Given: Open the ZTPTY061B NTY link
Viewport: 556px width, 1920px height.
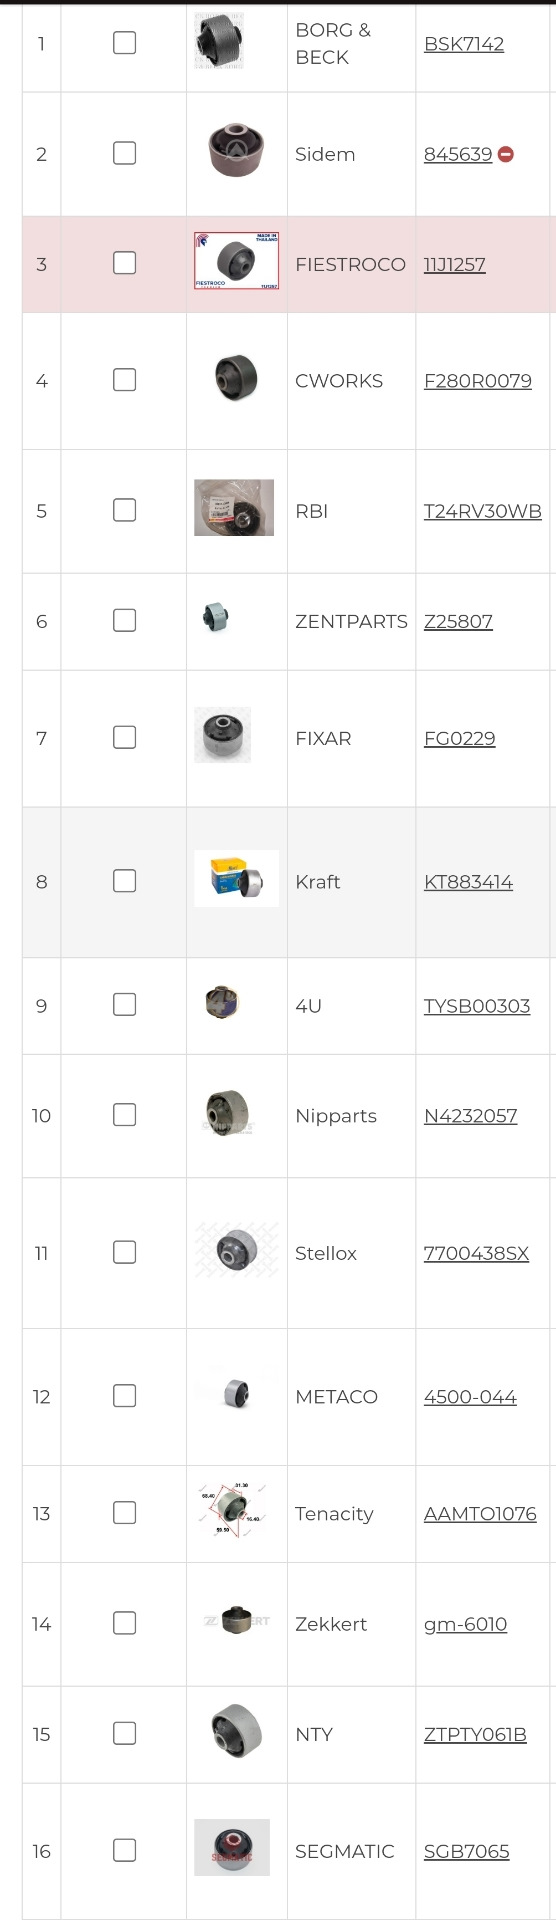Looking at the screenshot, I should pos(475,1734).
